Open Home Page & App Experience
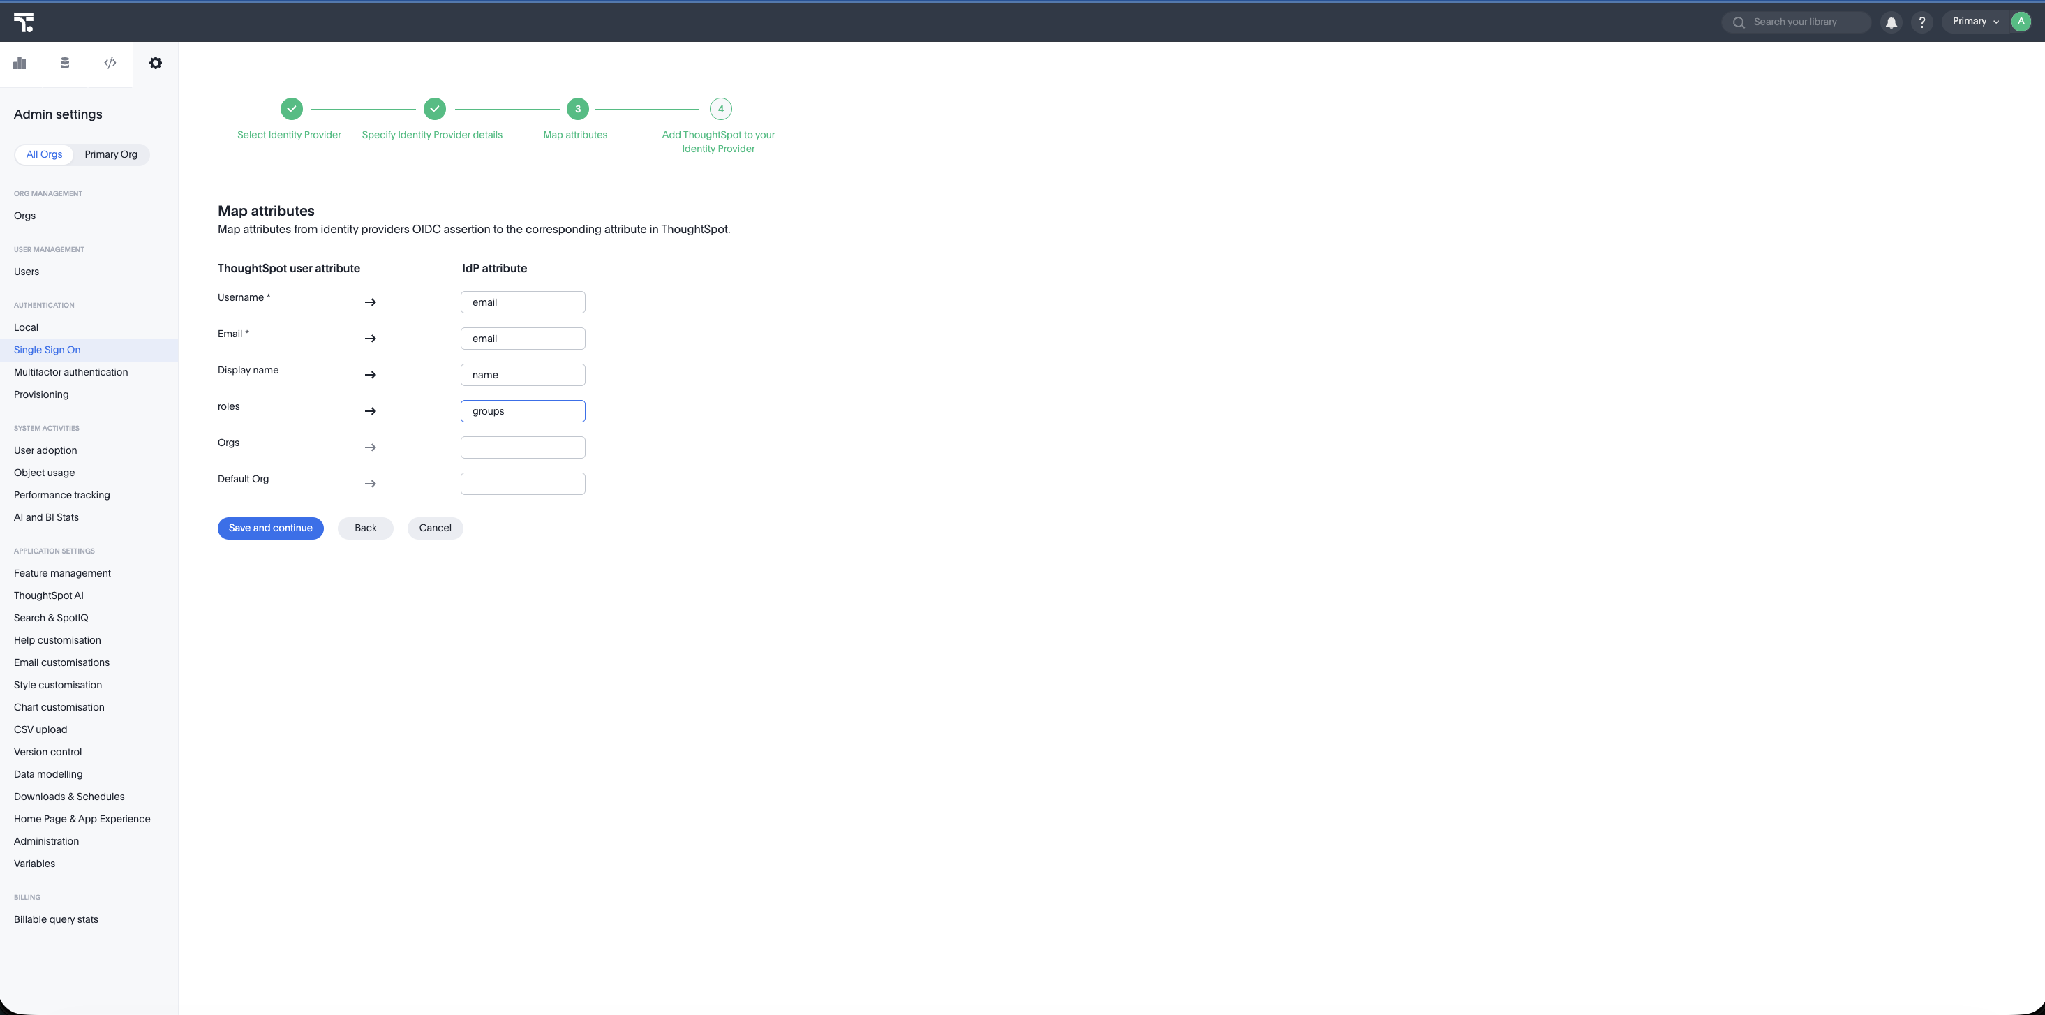Image resolution: width=2045 pixels, height=1015 pixels. (82, 819)
